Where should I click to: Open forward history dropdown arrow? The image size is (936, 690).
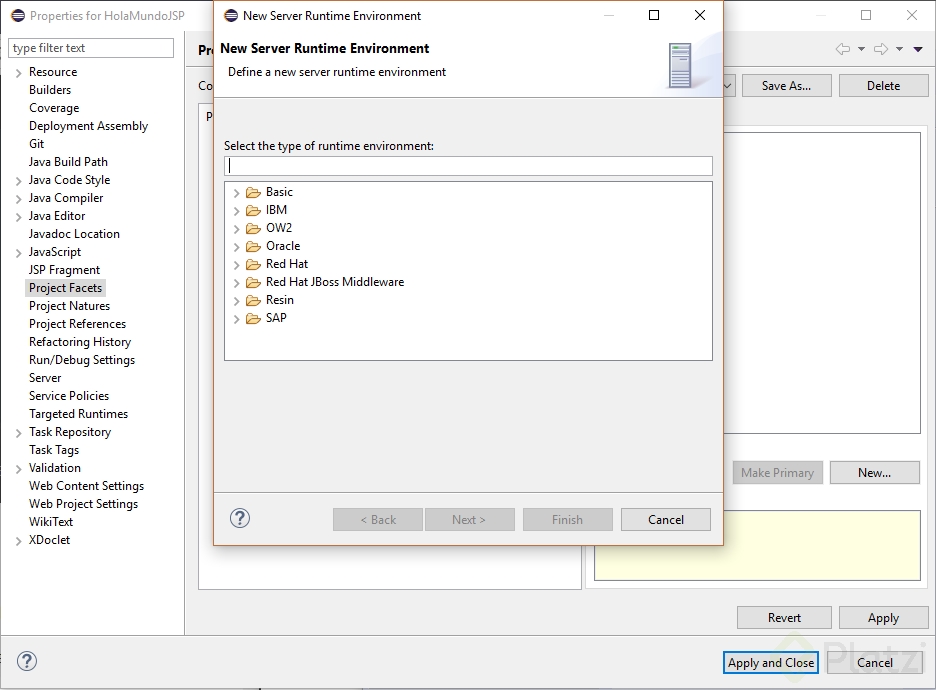pyautogui.click(x=900, y=50)
